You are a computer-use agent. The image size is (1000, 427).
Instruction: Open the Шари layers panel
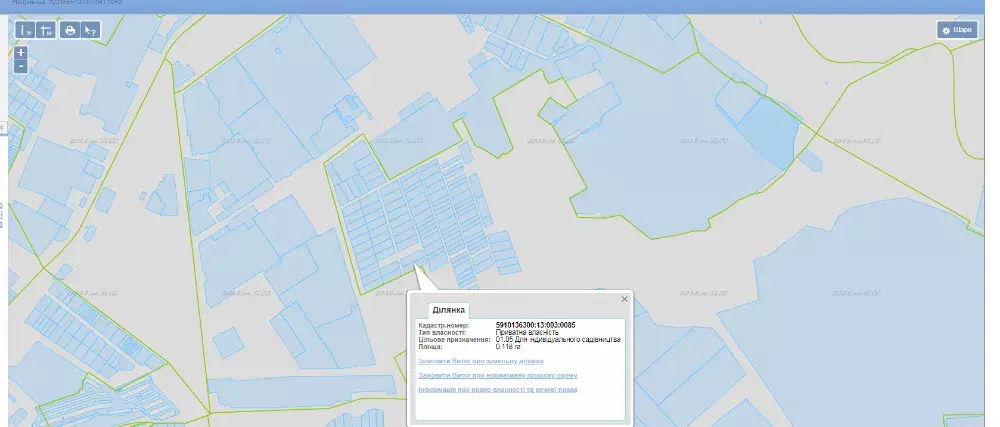pyautogui.click(x=956, y=30)
